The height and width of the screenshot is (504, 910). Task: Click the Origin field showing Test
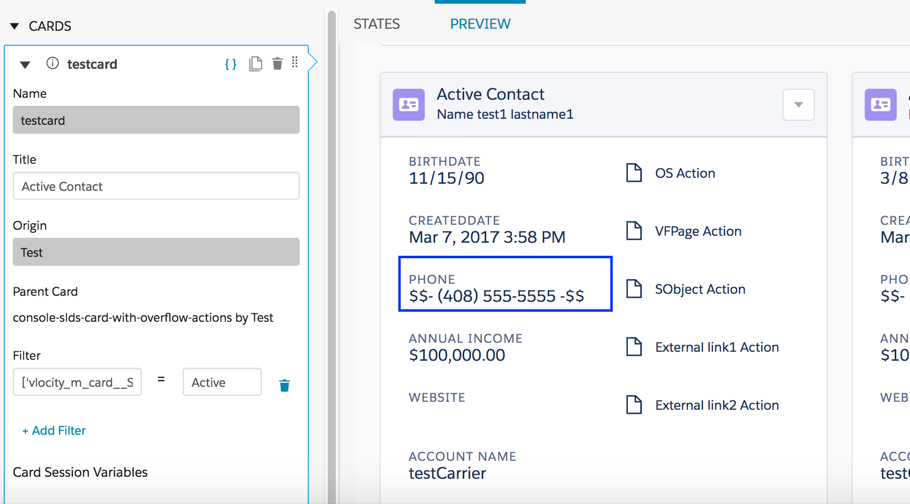click(x=156, y=252)
